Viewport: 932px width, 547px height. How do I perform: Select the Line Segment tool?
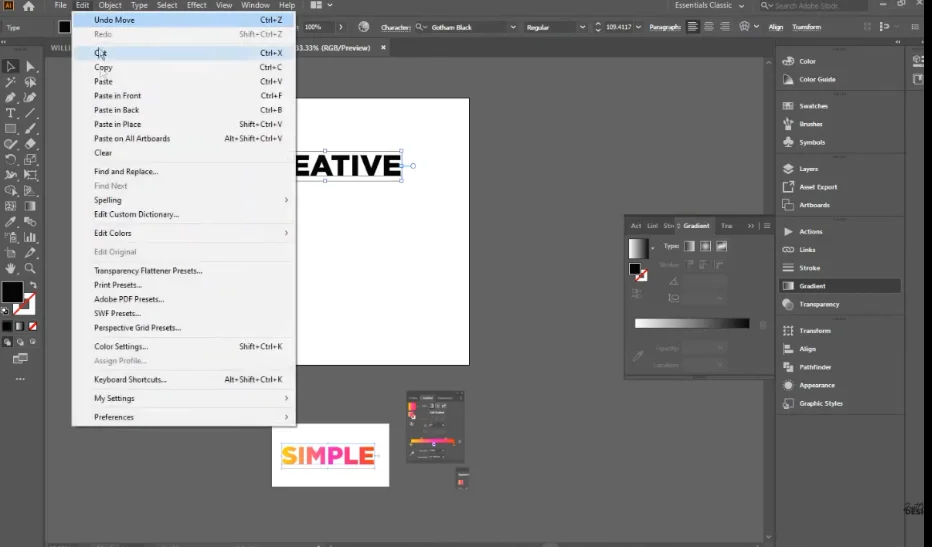click(x=30, y=113)
